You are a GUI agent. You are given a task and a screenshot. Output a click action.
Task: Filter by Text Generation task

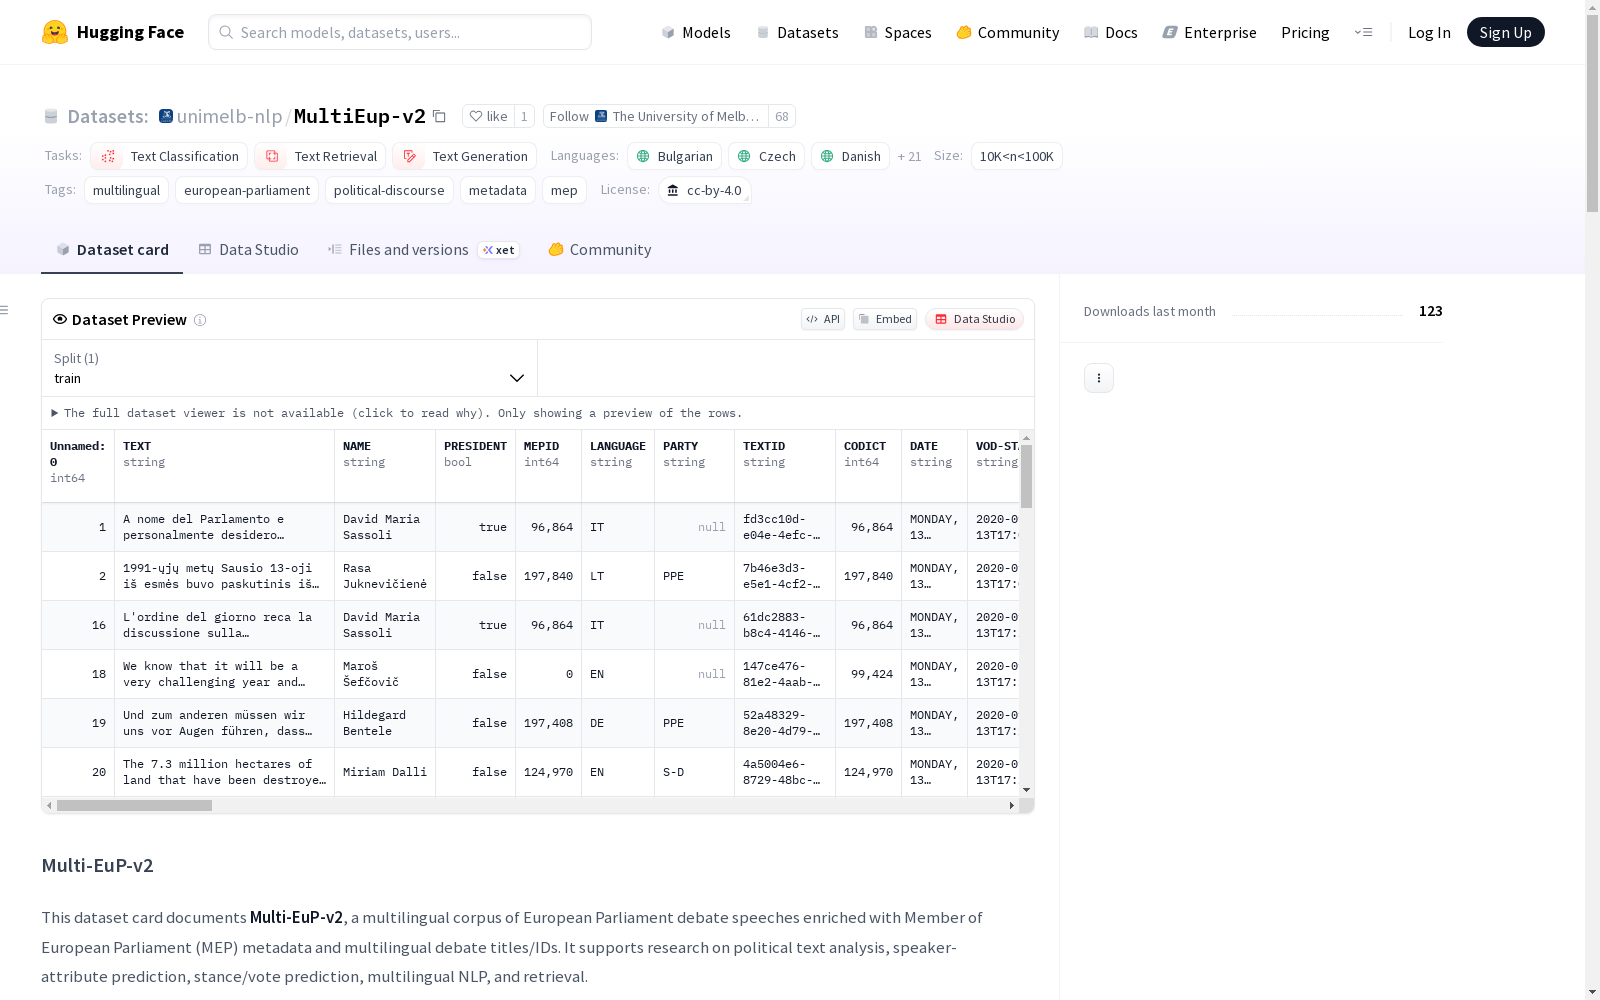tap(464, 156)
